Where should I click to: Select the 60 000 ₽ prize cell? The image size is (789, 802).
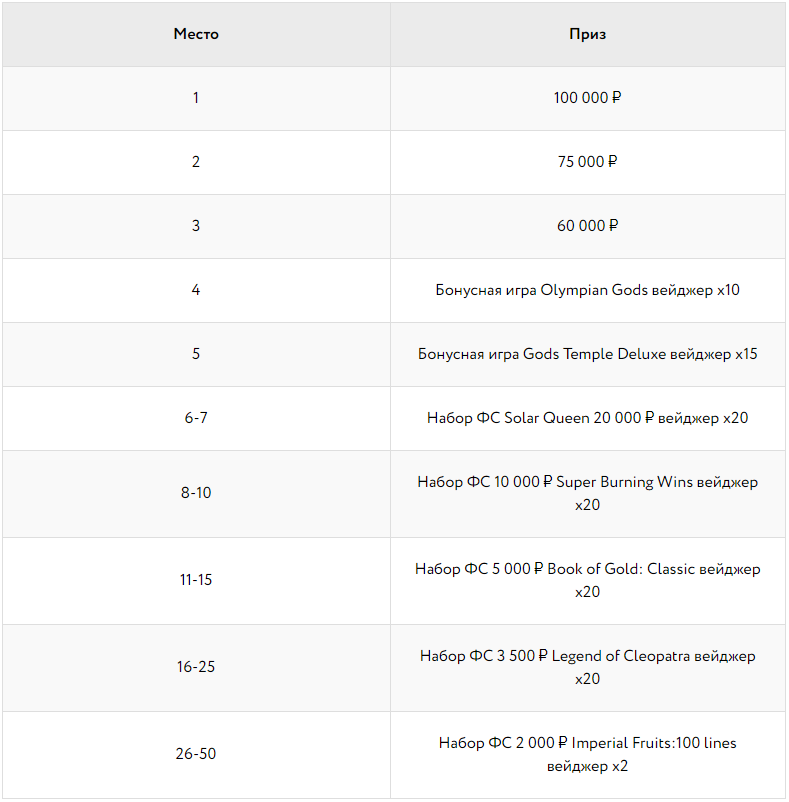[x=588, y=226]
